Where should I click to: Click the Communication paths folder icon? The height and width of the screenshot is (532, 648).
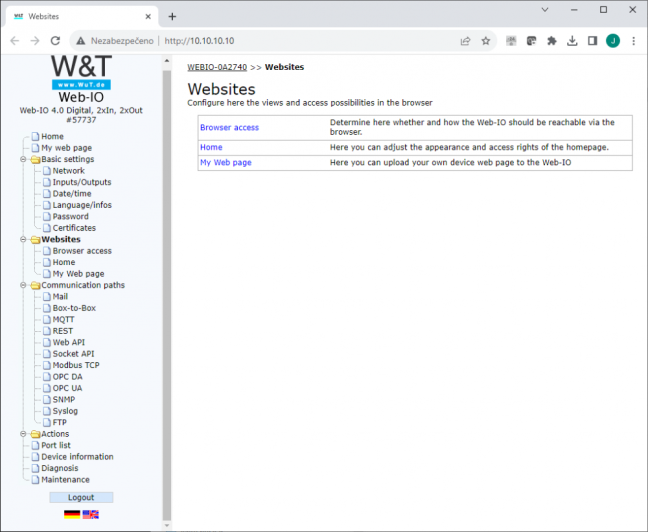36,285
